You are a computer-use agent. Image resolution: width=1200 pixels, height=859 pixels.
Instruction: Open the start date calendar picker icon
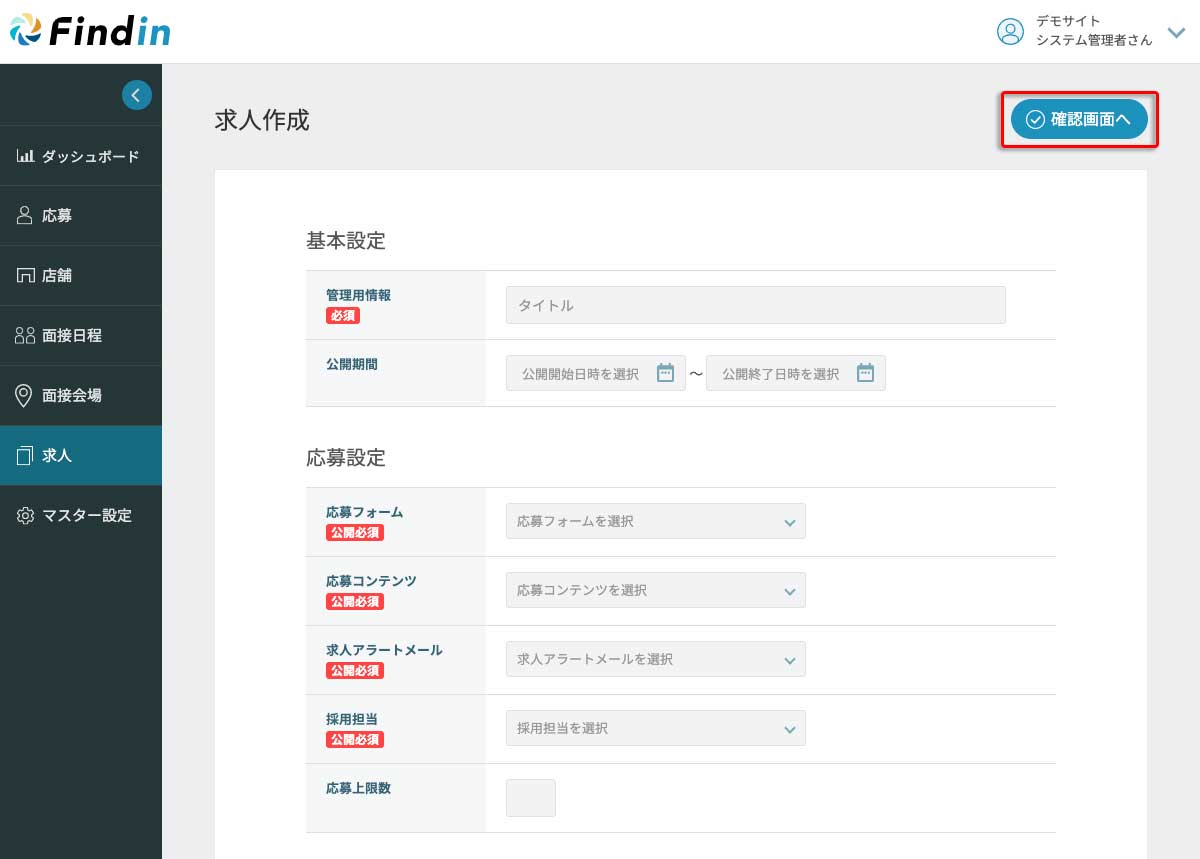665,373
